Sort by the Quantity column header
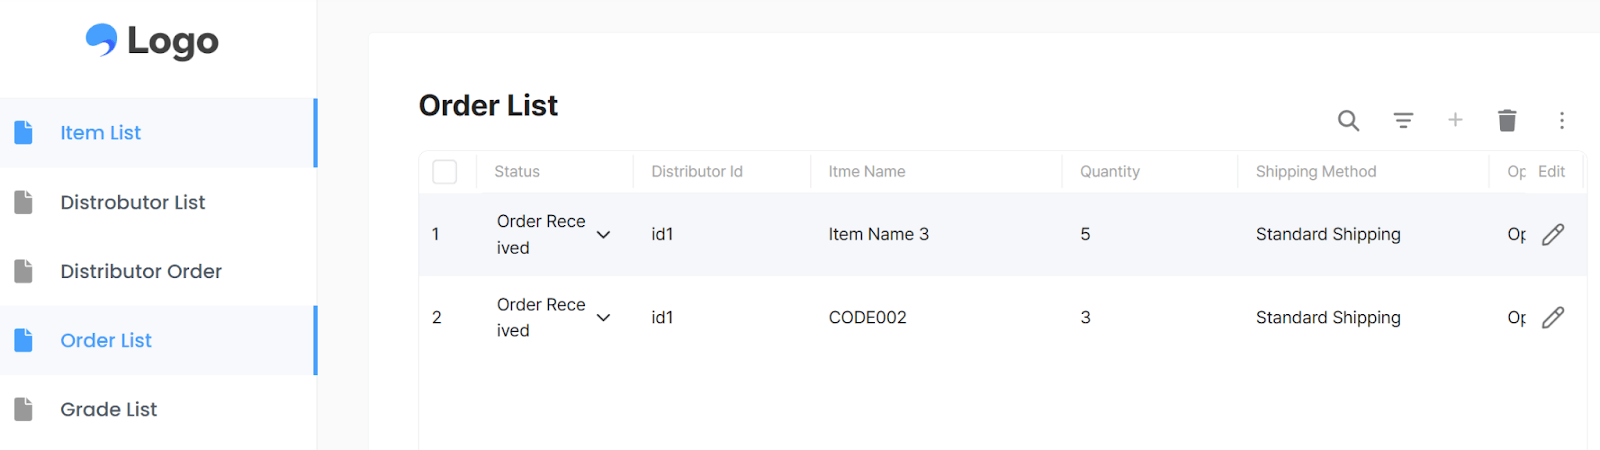Image resolution: width=1600 pixels, height=450 pixels. click(x=1110, y=172)
